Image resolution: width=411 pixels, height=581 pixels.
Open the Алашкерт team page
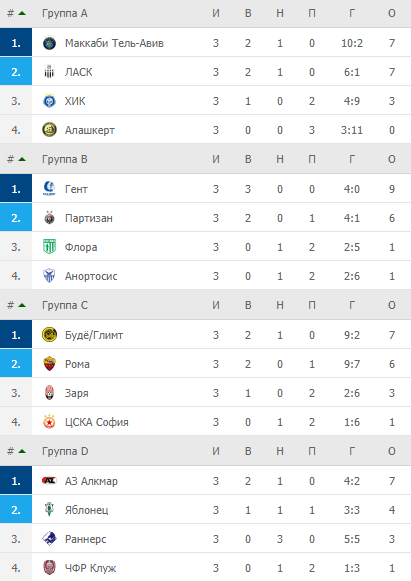pos(90,130)
